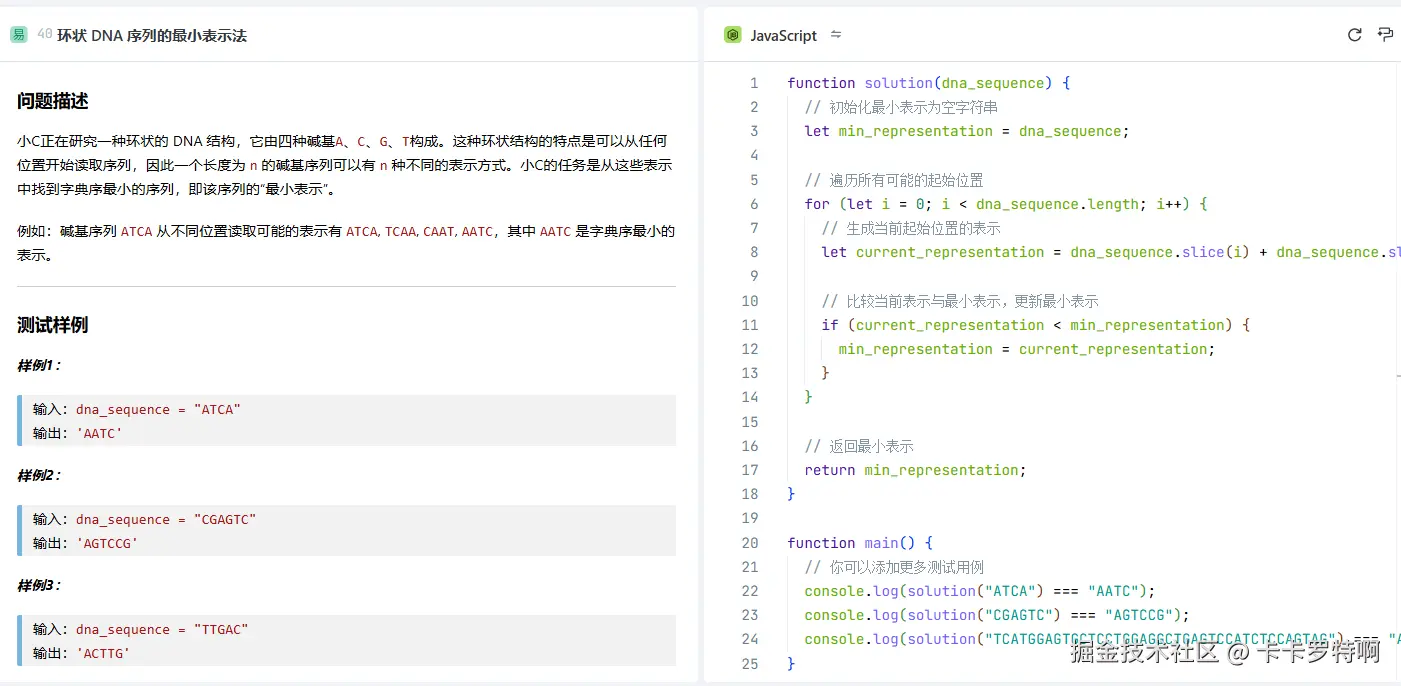Screen dimensions: 1401x686
Task: Click the 样例2 output 'AGTCCG' text
Action: tap(107, 543)
